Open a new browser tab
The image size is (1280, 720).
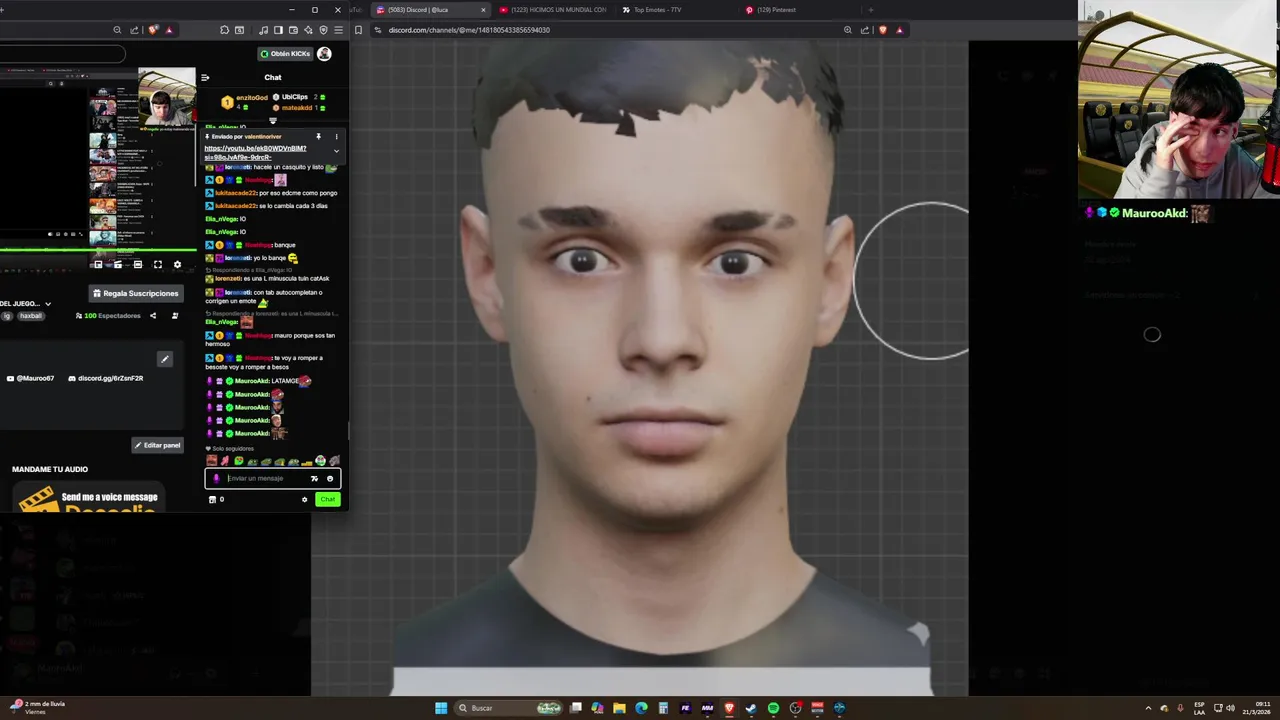point(871,10)
